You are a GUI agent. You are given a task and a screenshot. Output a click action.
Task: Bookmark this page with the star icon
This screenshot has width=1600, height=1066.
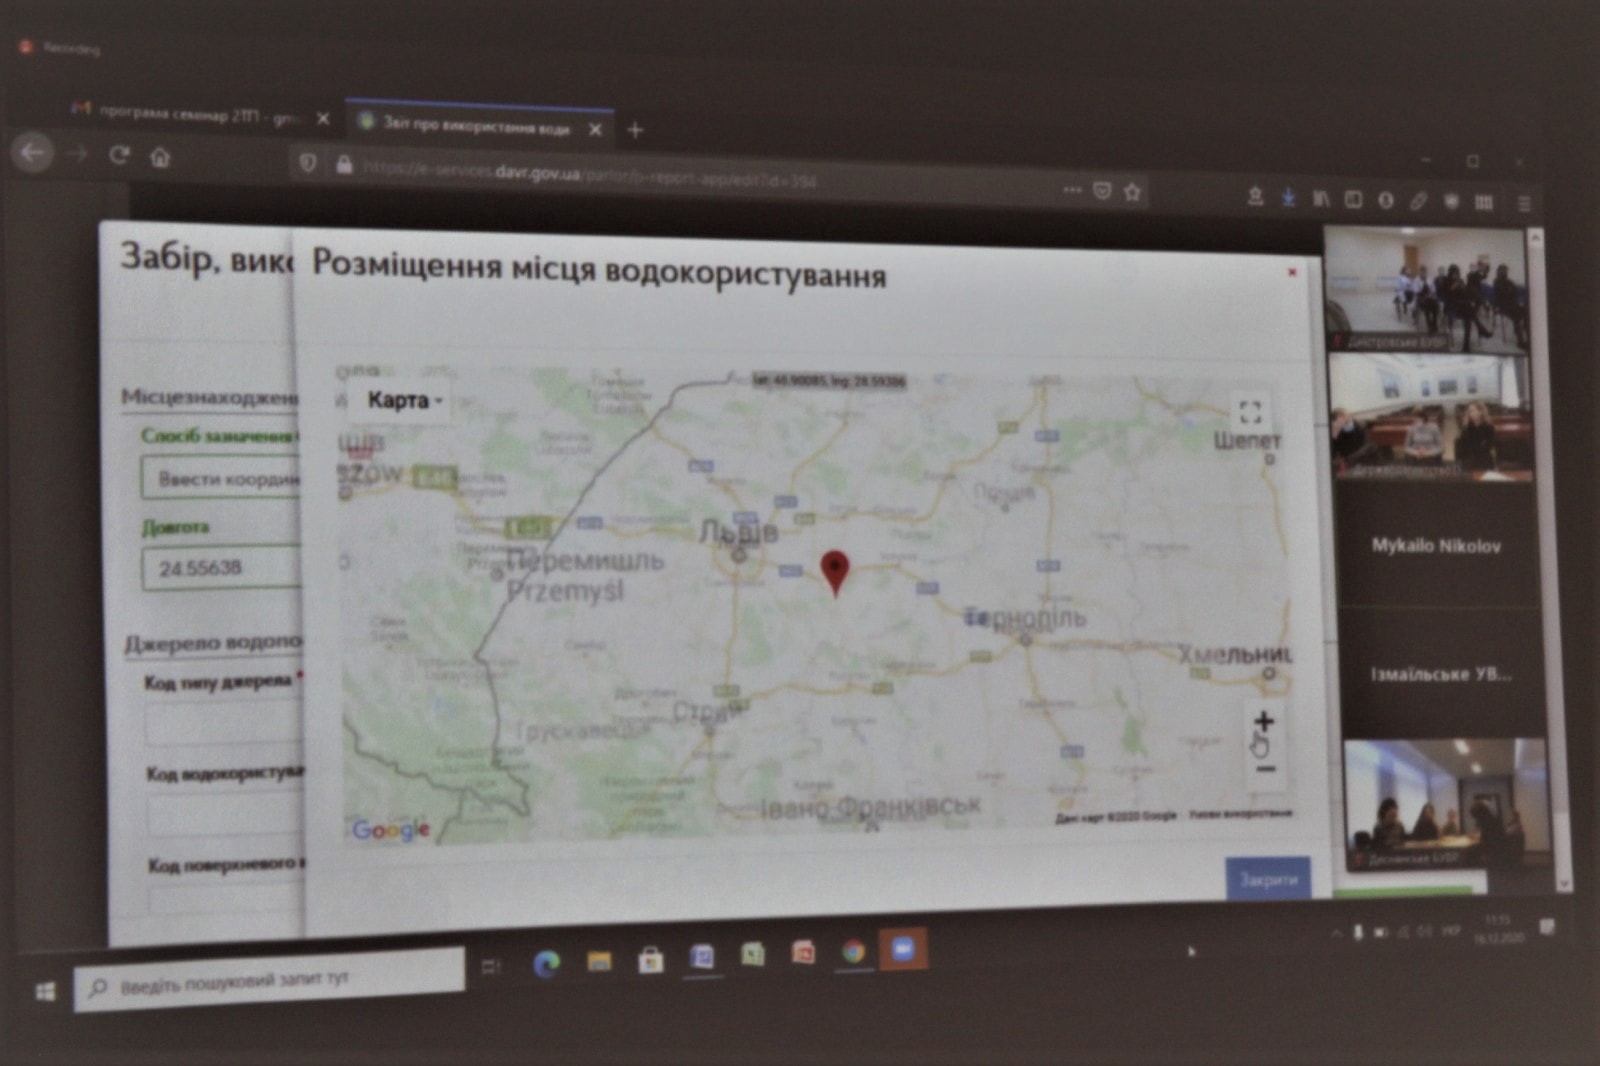pos(1132,192)
